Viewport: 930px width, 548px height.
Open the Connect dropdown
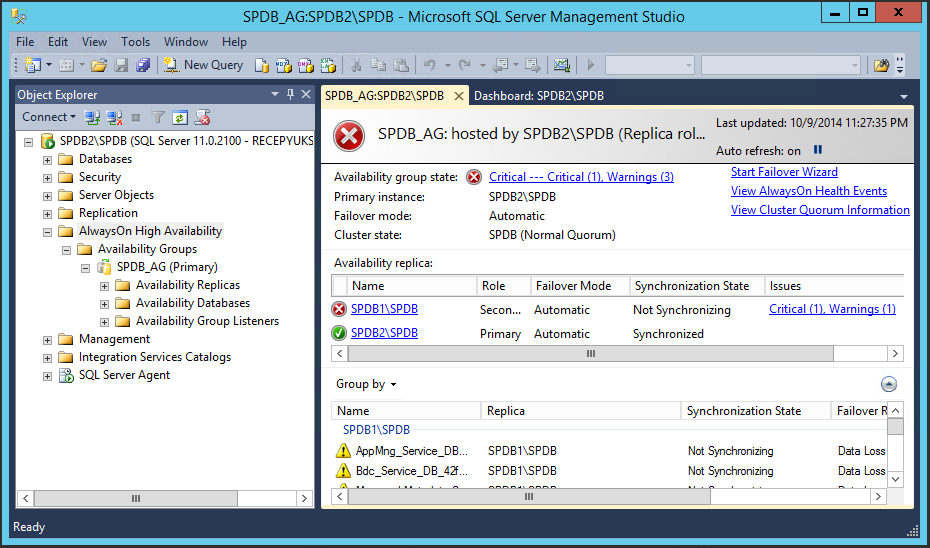pyautogui.click(x=49, y=117)
